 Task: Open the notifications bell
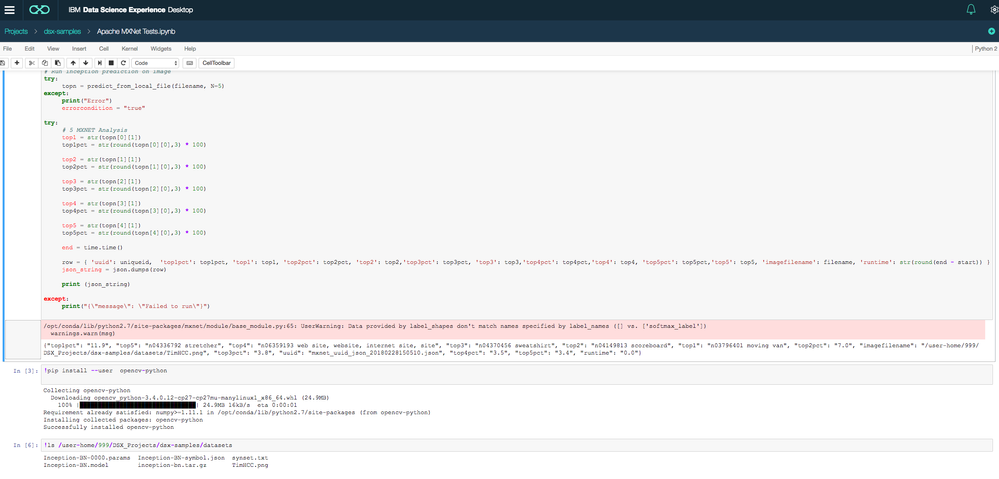[971, 10]
